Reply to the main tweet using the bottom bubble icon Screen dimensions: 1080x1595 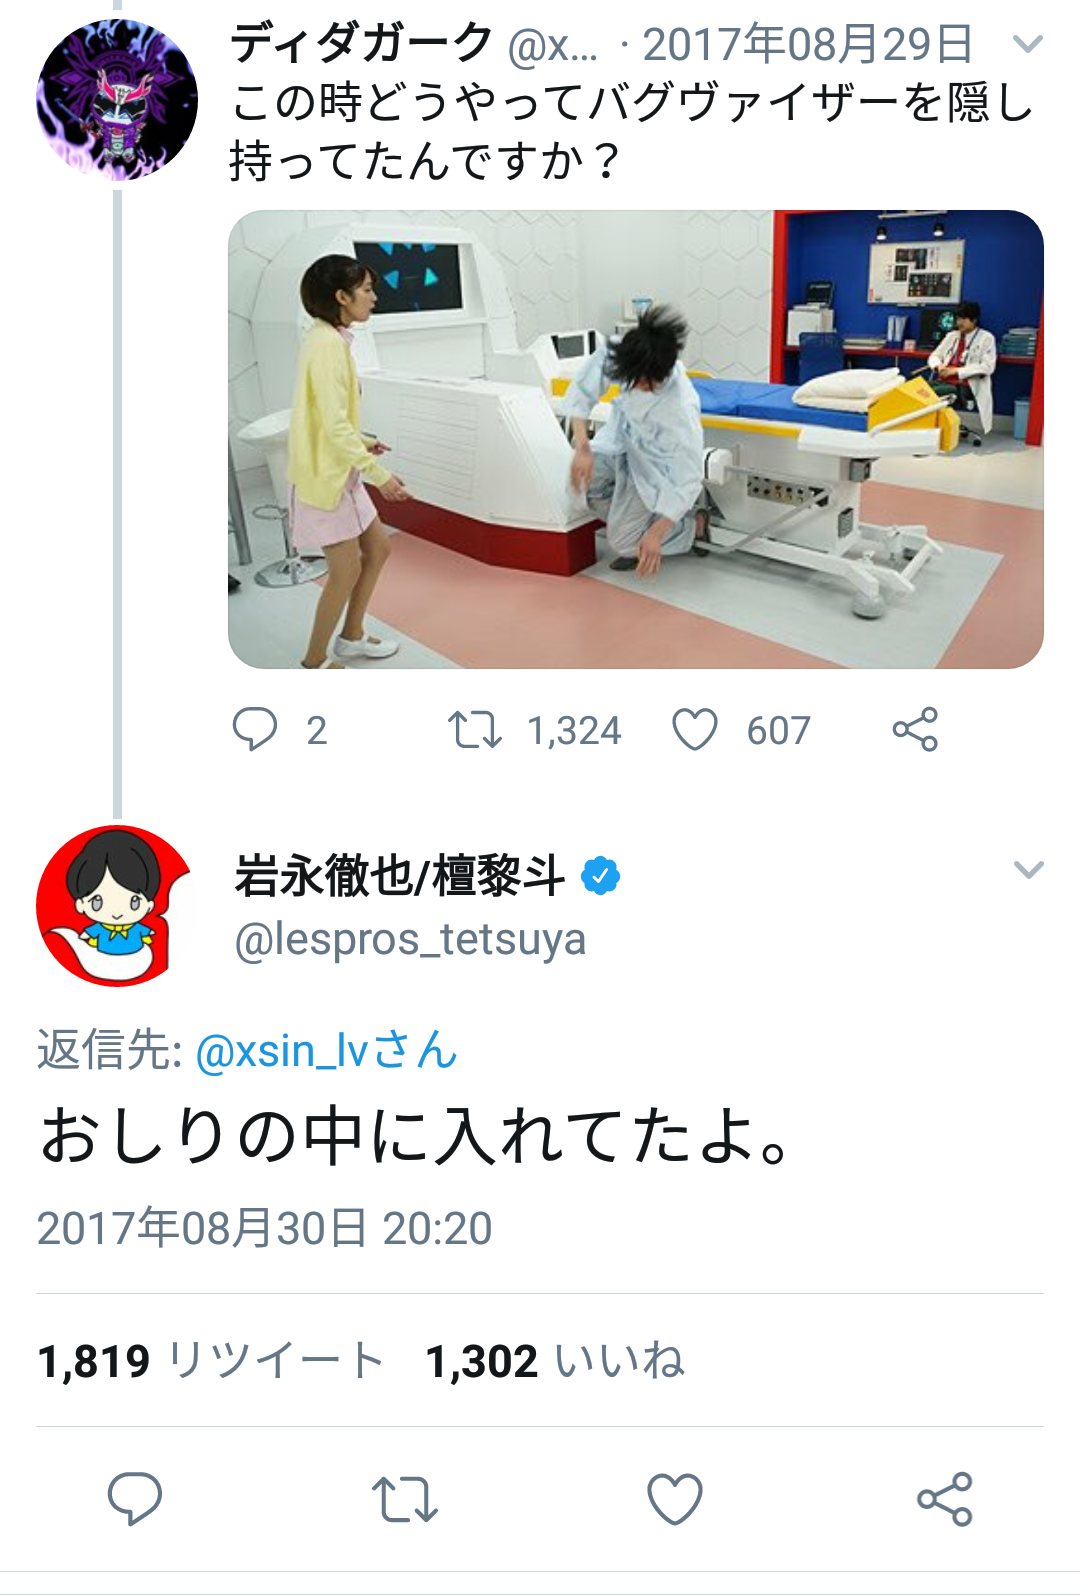[135, 1499]
